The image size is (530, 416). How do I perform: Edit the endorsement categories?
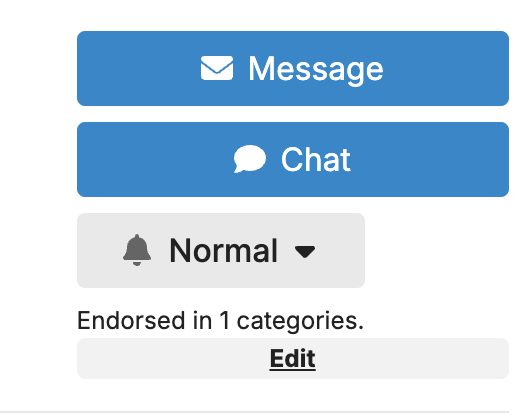click(293, 358)
